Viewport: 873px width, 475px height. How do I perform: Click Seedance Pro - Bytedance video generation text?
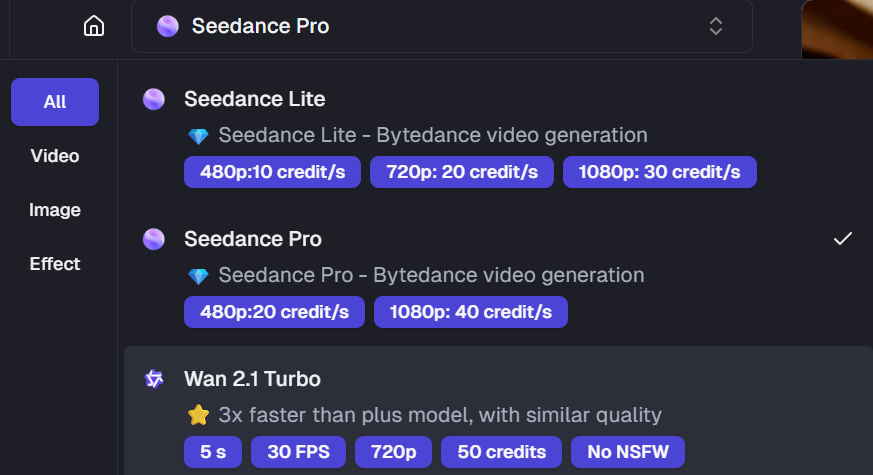click(431, 275)
